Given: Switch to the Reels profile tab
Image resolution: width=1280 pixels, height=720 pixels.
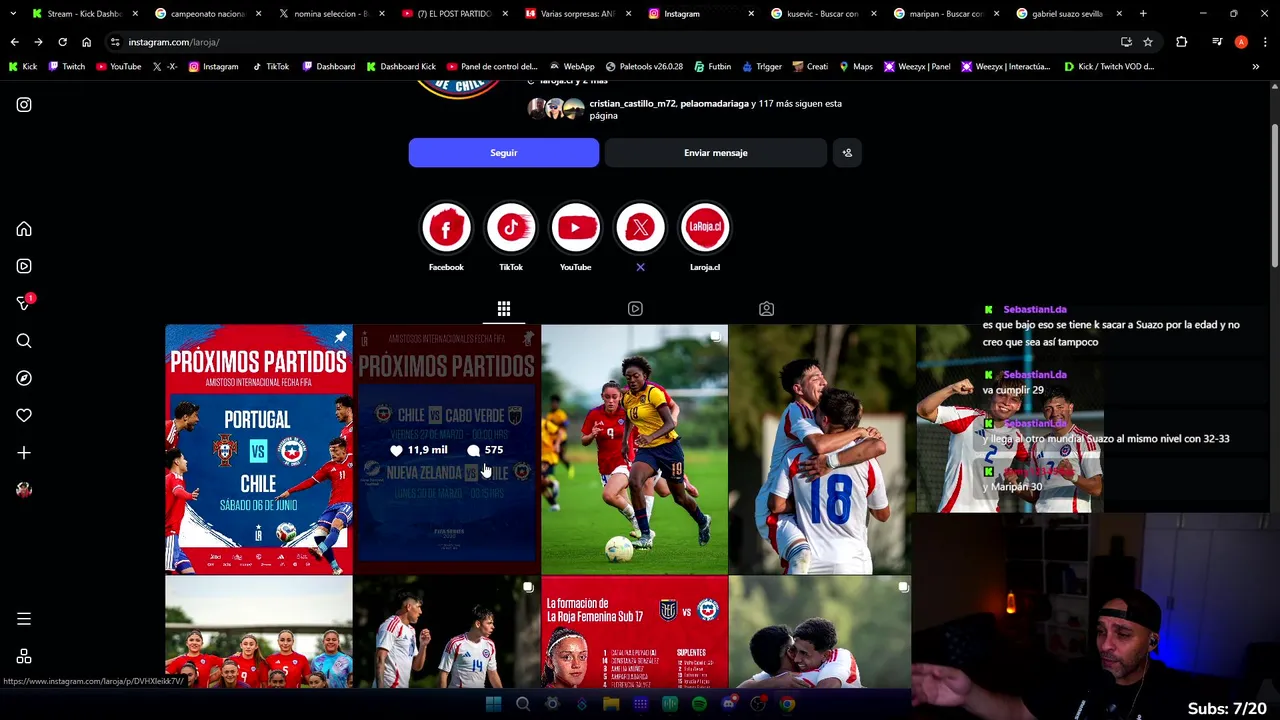Looking at the screenshot, I should pyautogui.click(x=635, y=309).
